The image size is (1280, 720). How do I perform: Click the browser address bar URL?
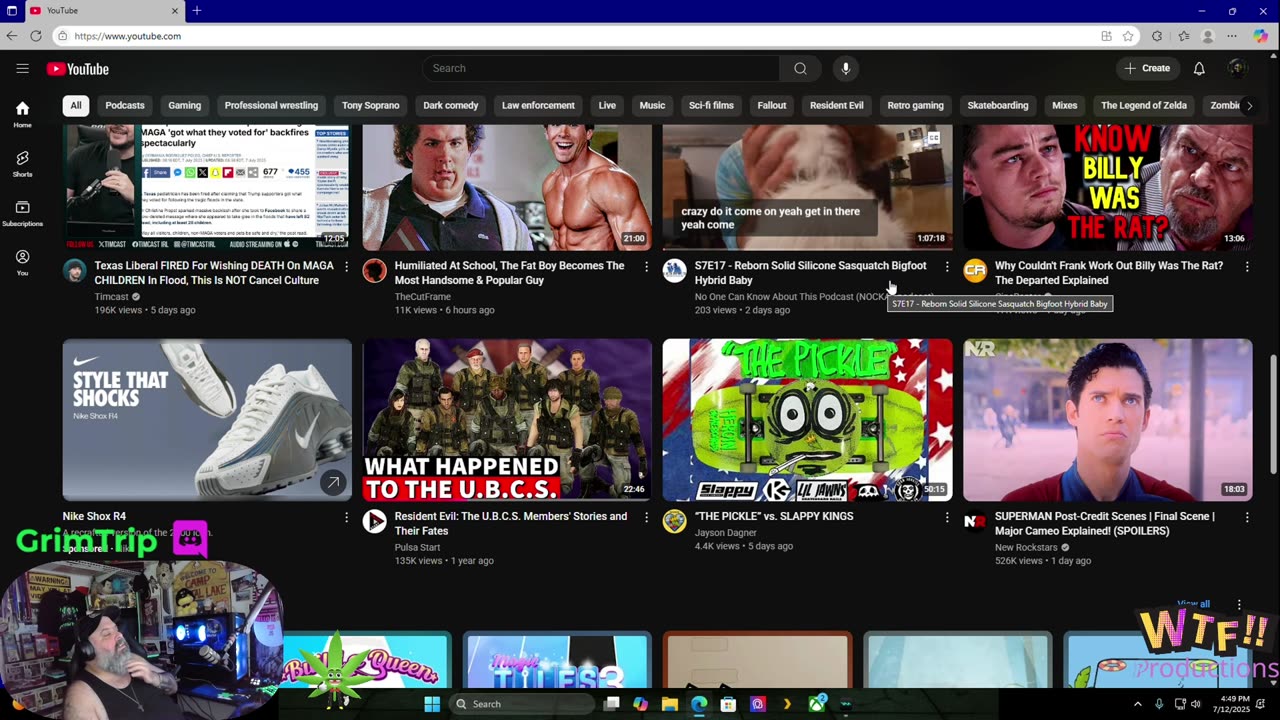(127, 36)
